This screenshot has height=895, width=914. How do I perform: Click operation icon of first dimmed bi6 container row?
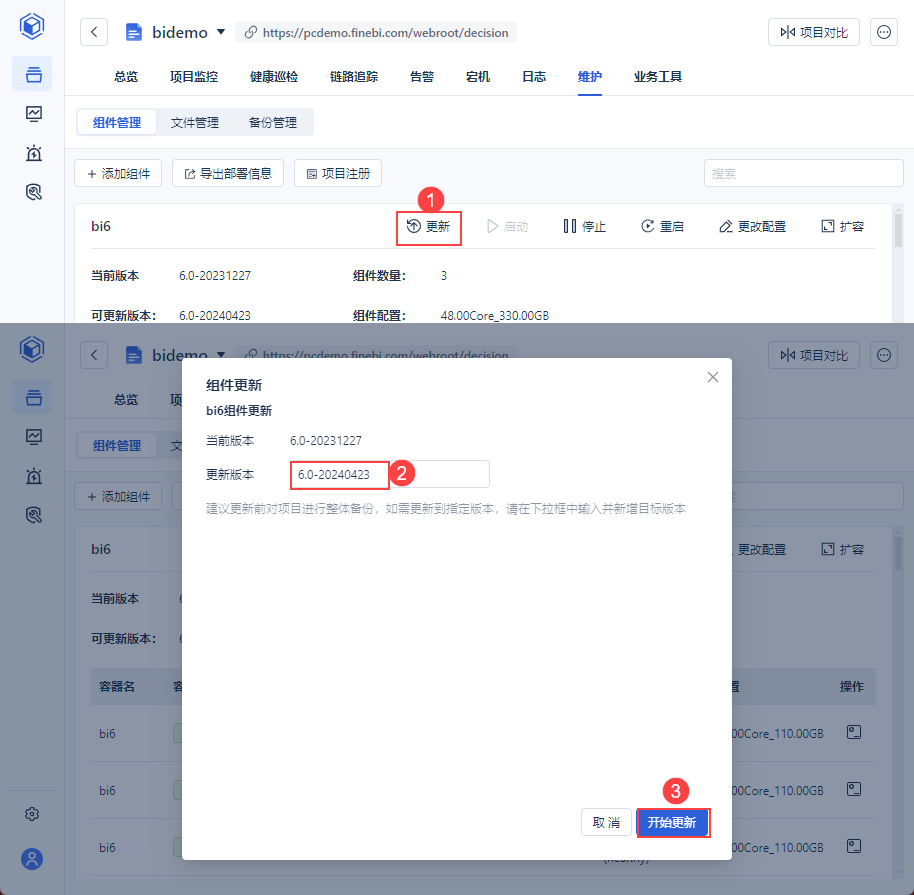[x=853, y=732]
